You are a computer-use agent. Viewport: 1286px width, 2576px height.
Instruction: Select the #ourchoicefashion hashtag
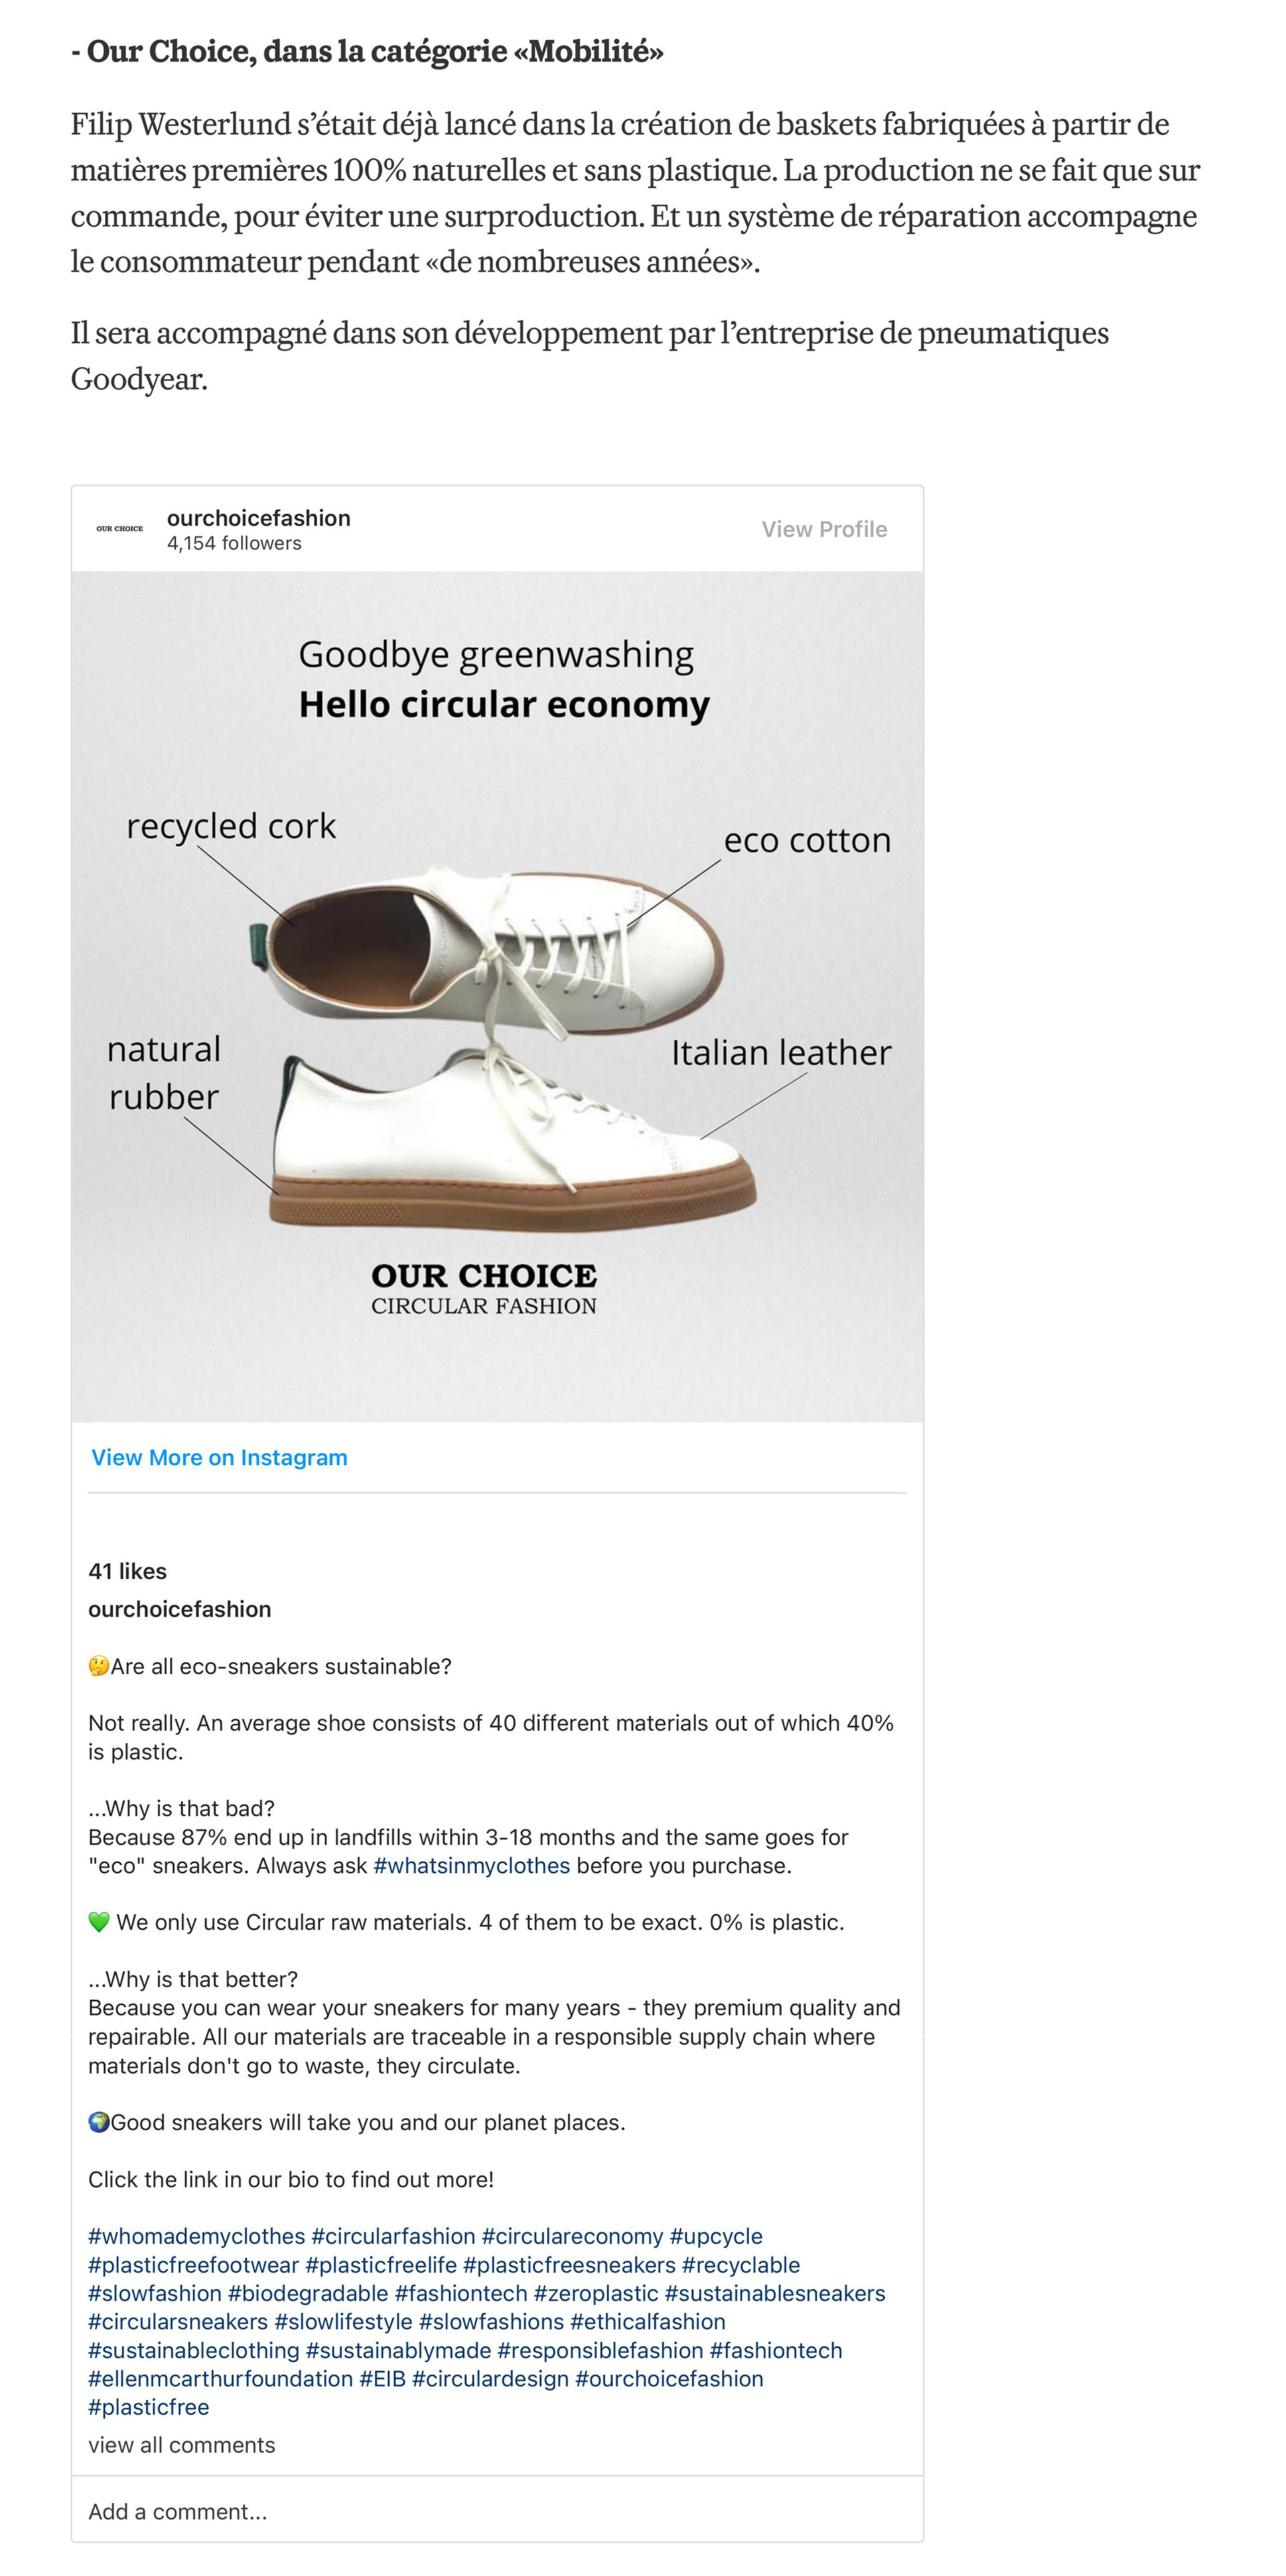669,2379
